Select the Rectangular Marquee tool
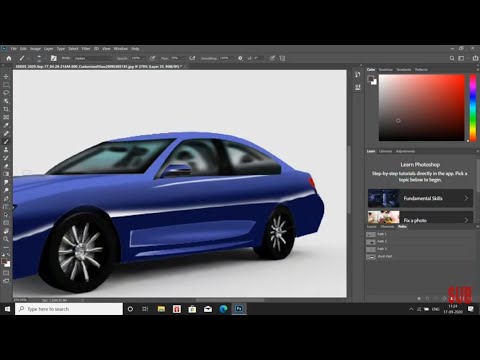The width and height of the screenshot is (480, 360). (x=6, y=85)
